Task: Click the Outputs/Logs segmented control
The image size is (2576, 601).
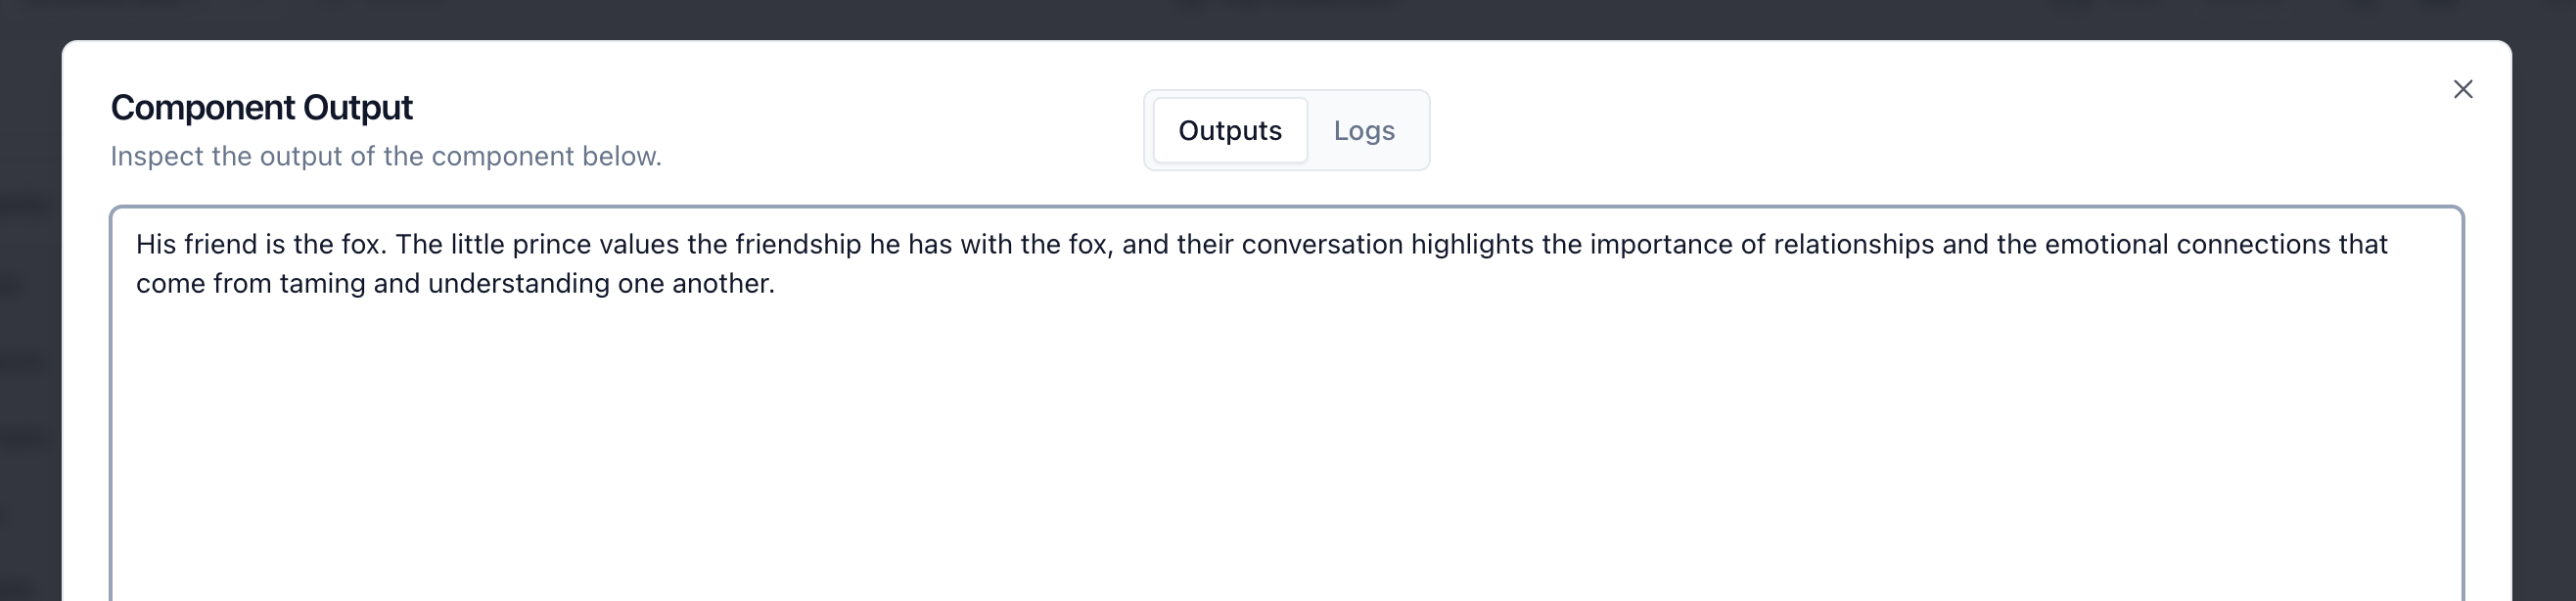Action: (1287, 130)
